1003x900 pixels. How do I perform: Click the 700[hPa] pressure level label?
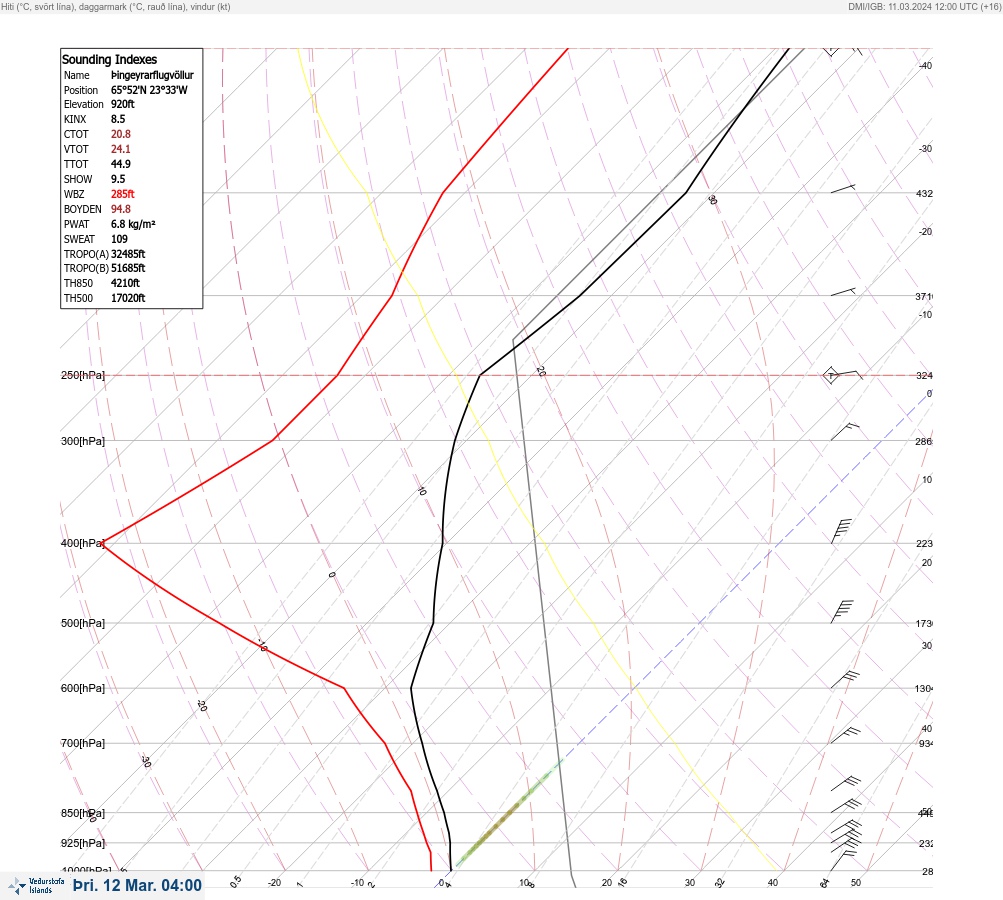pyautogui.click(x=83, y=743)
